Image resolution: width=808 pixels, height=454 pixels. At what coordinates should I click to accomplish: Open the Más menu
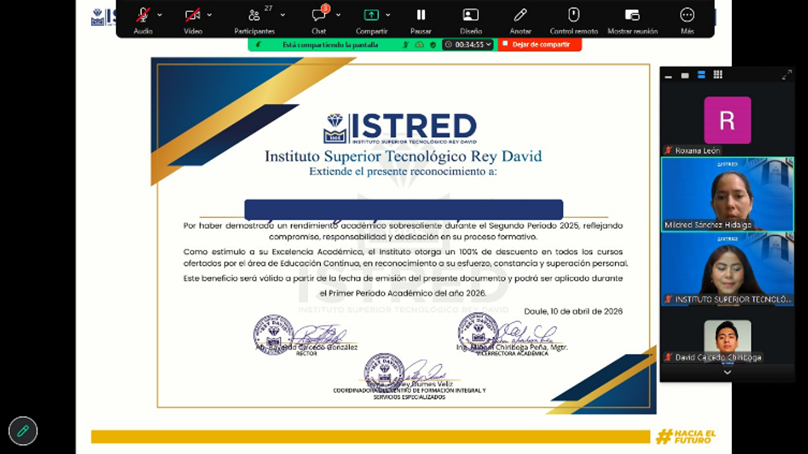687,16
